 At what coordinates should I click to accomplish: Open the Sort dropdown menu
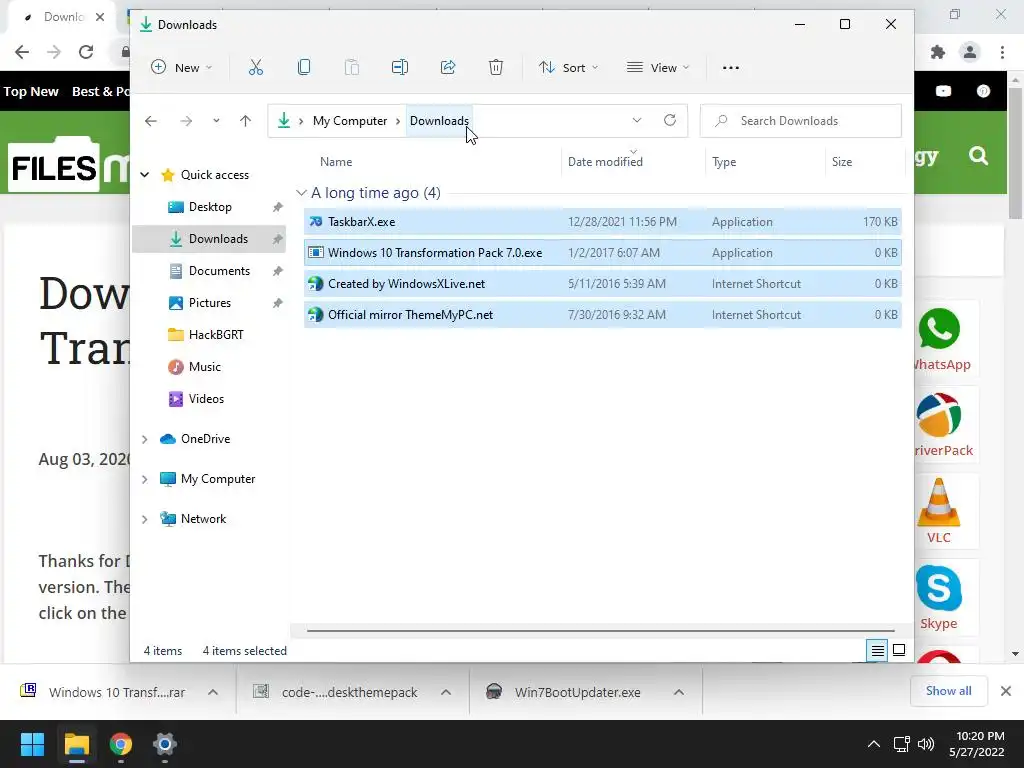coord(568,67)
